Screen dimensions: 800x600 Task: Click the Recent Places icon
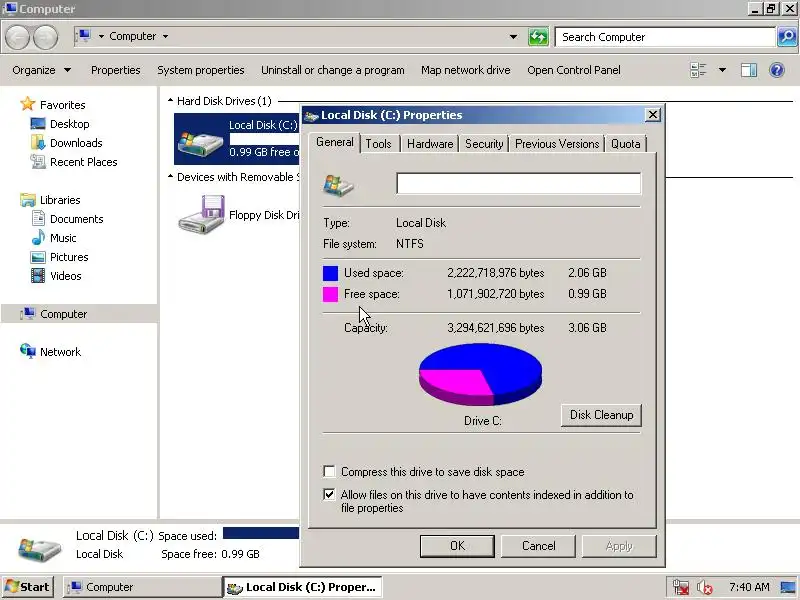pyautogui.click(x=38, y=162)
